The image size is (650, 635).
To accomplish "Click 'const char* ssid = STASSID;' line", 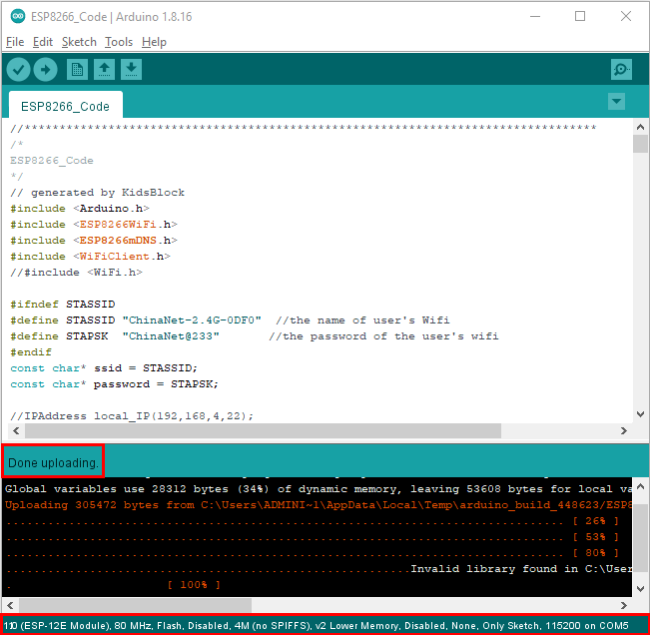I will 104,368.
